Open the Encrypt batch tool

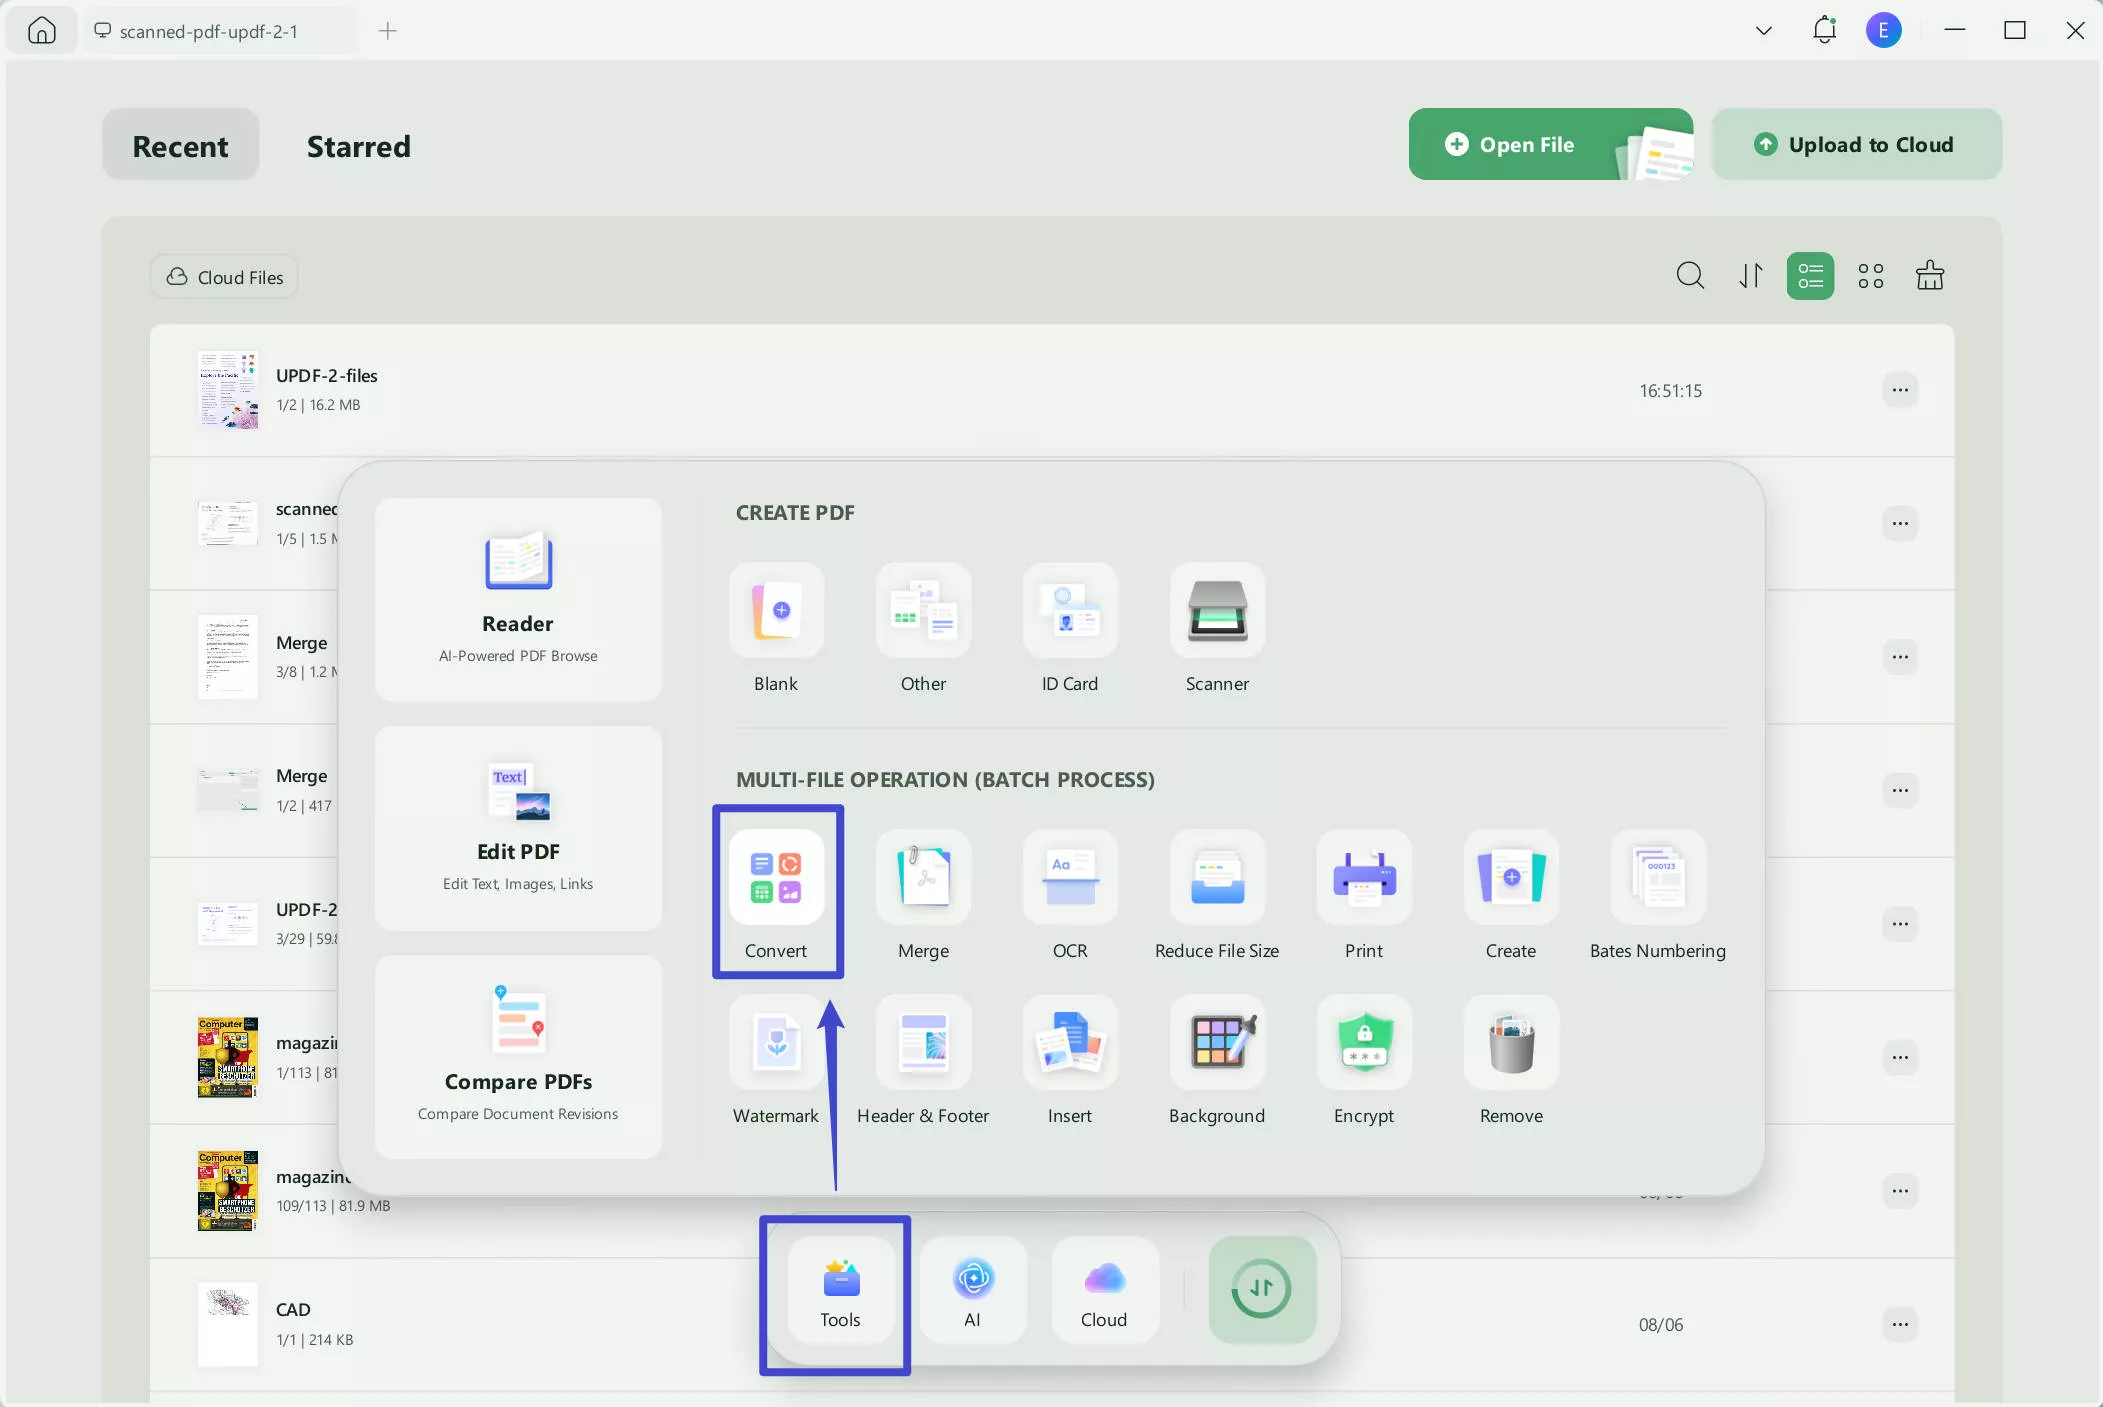tap(1363, 1042)
